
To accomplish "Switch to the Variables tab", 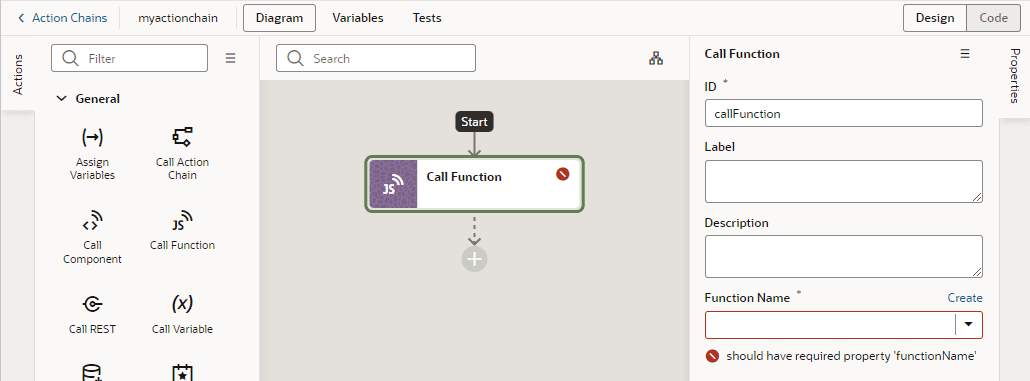I will [358, 18].
